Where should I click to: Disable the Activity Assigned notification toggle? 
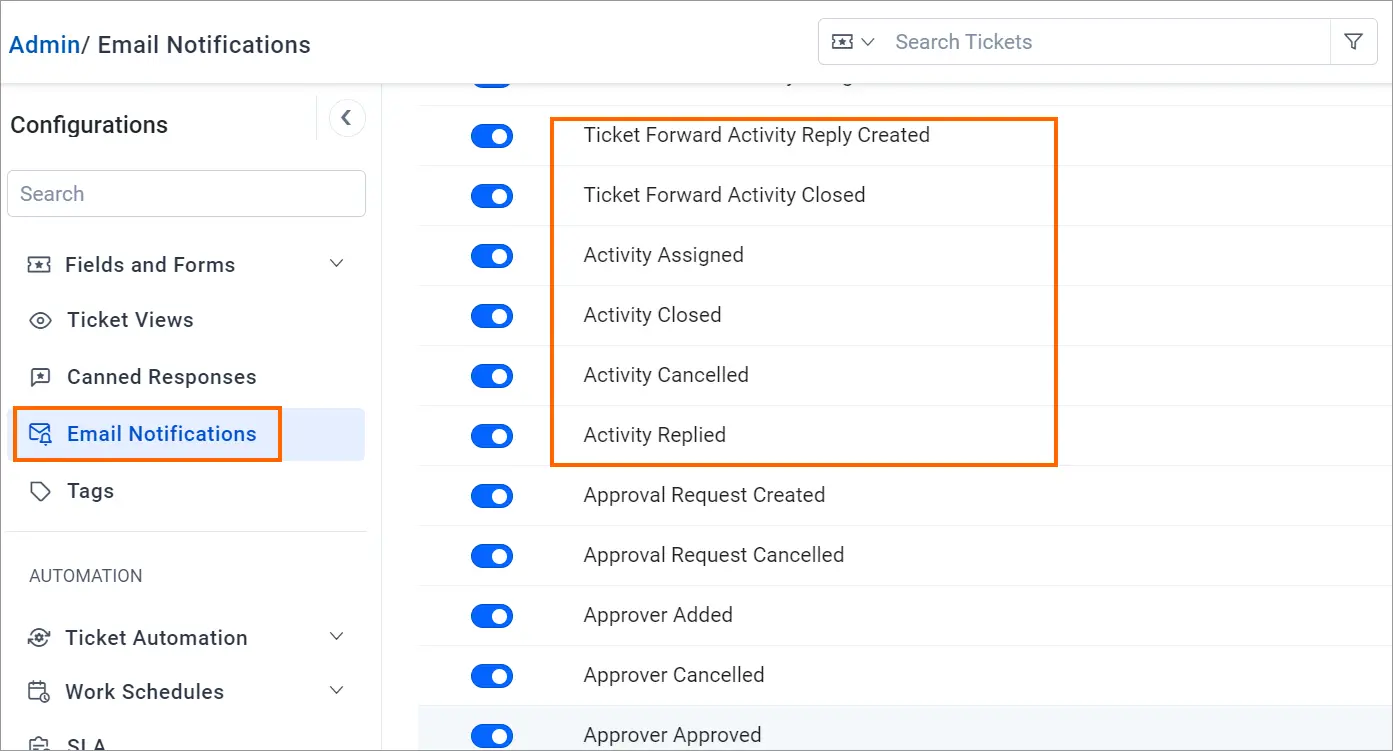[x=492, y=256]
